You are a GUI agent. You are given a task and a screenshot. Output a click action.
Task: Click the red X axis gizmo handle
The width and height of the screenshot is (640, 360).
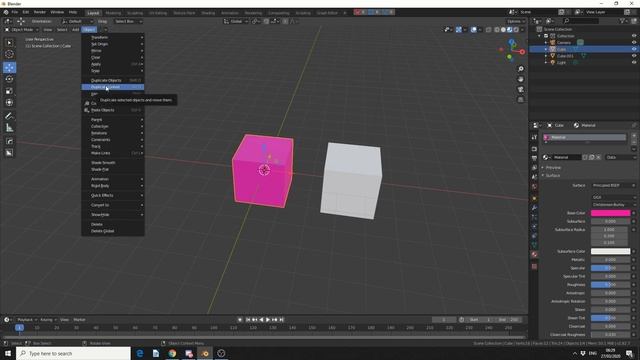(x=522, y=52)
